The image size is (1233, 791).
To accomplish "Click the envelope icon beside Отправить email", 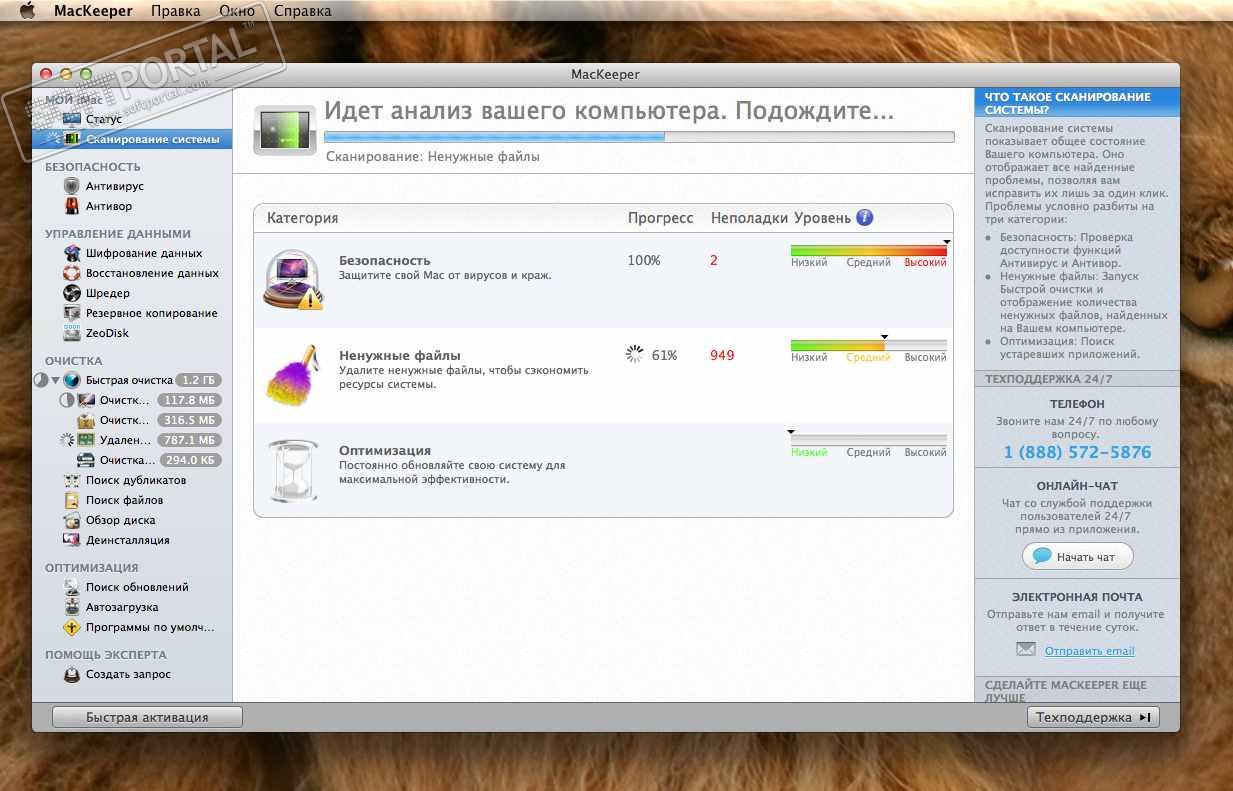I will pos(1026,649).
